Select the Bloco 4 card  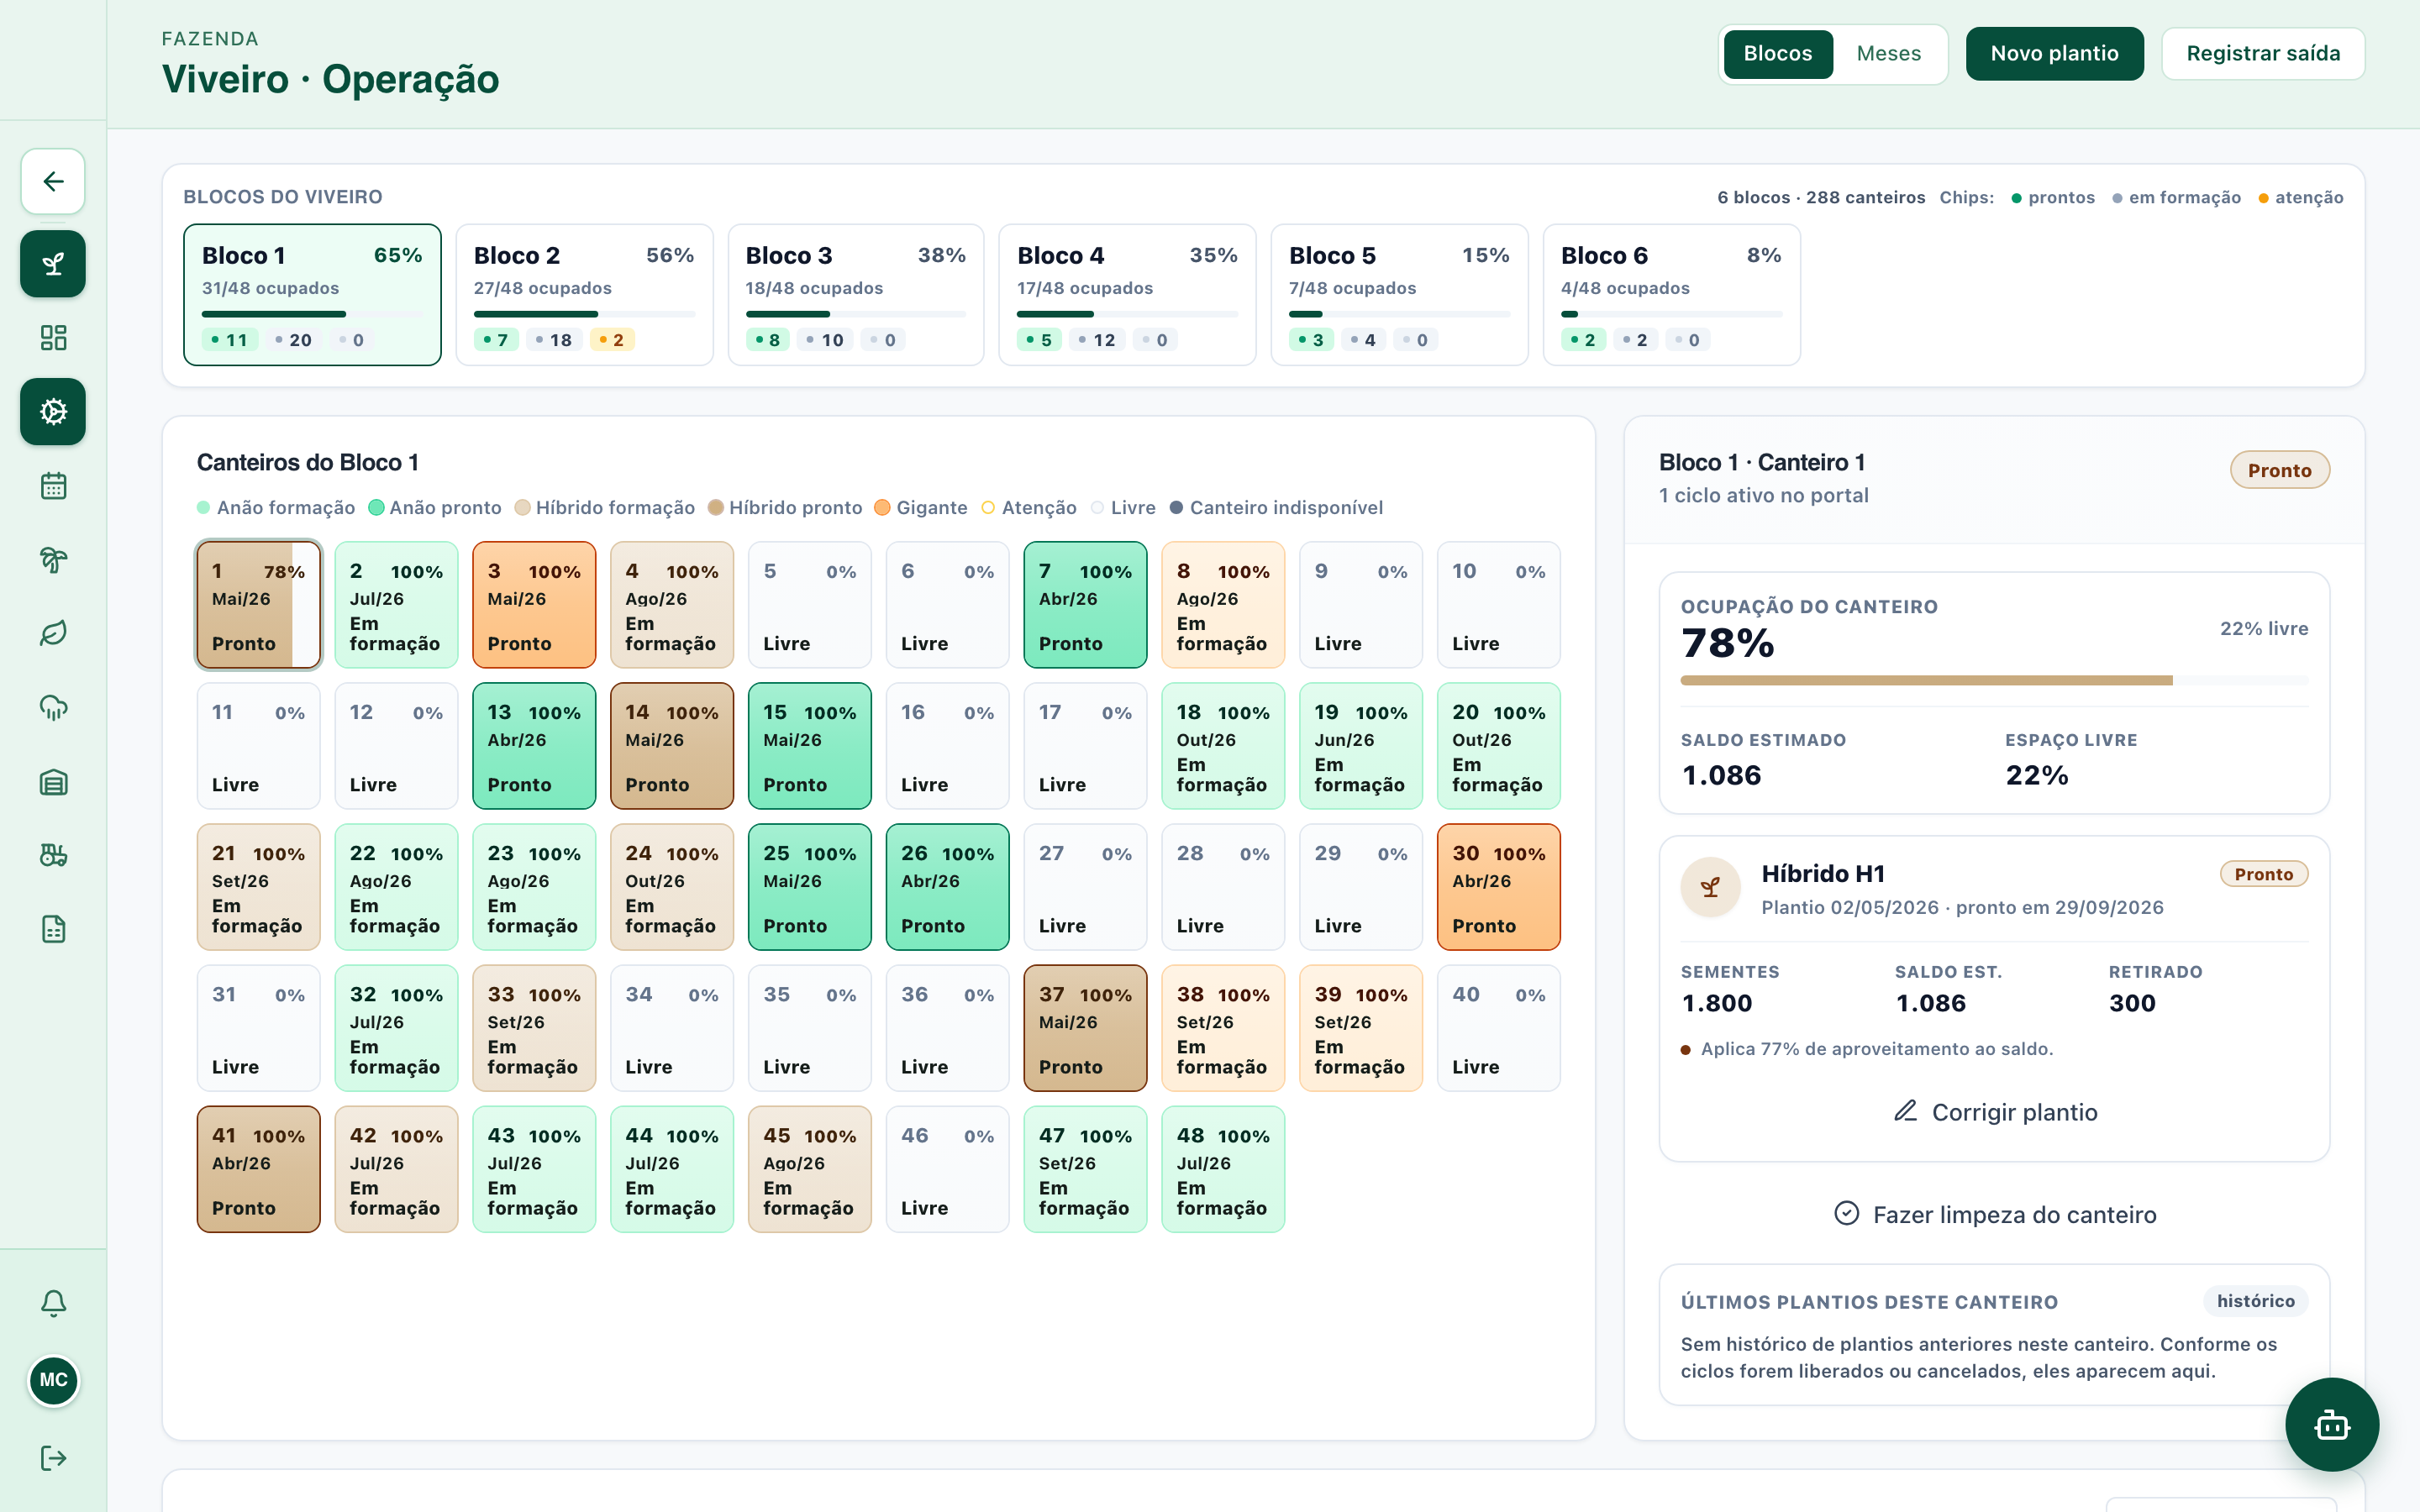(x=1127, y=295)
